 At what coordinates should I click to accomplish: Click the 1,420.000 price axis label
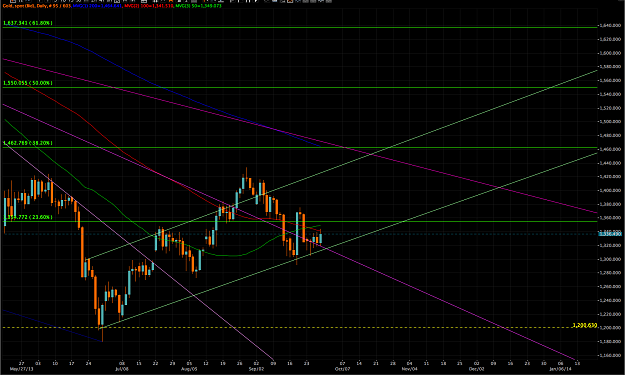610,177
